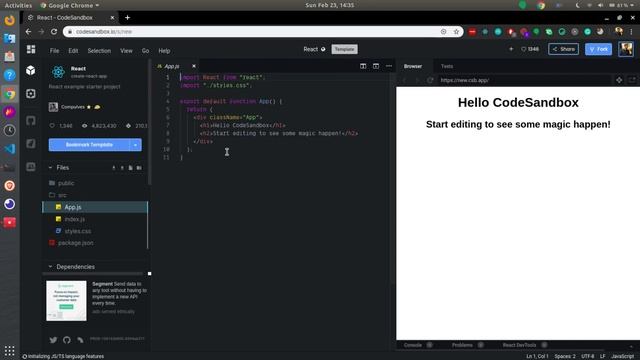Click the Segment ad thumbnail
Screen dimensions: 640x360
point(66,300)
